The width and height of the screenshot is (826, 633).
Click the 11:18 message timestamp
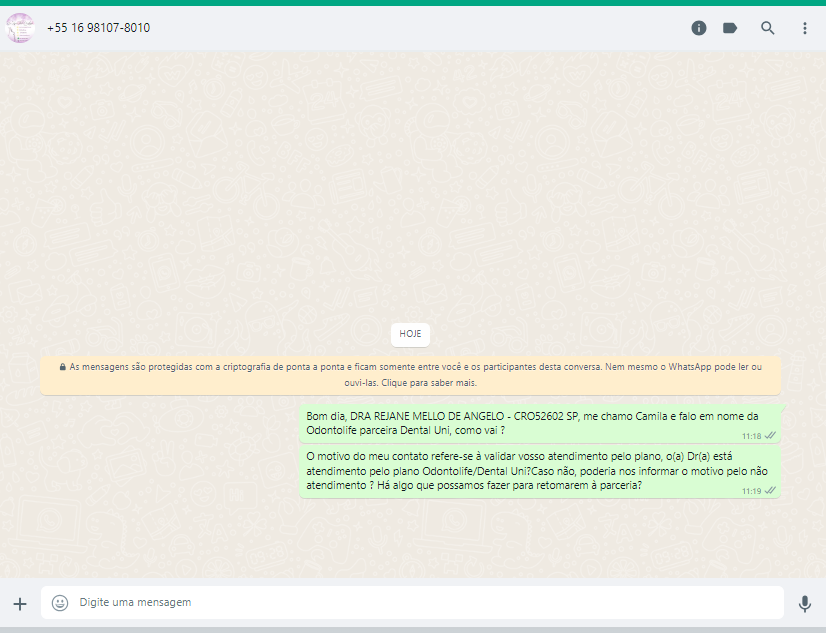tap(751, 436)
